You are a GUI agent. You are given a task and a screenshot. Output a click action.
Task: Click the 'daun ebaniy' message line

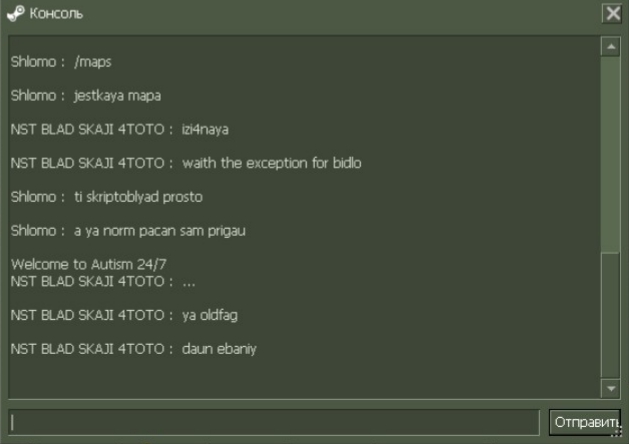coord(134,349)
